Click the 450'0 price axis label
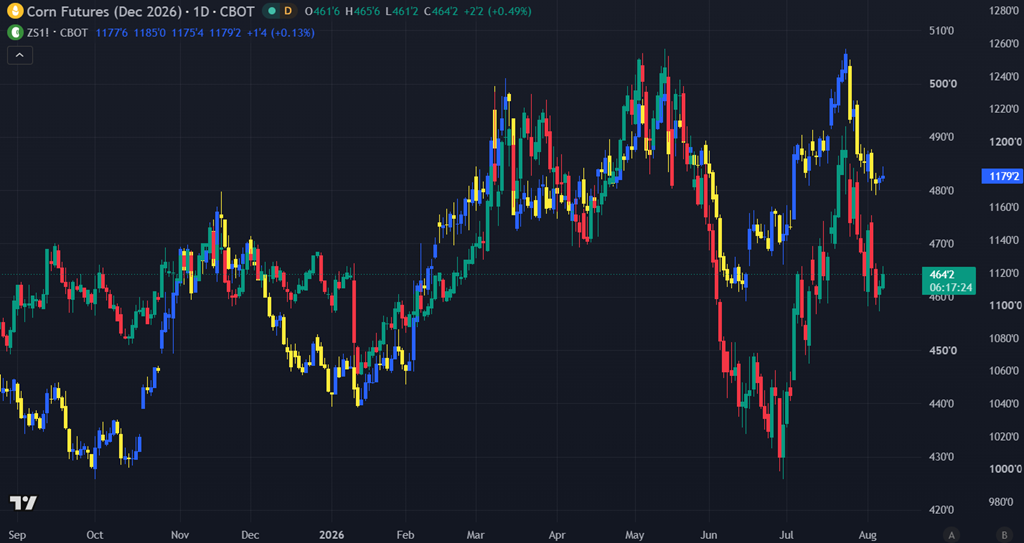This screenshot has height=543, width=1024. 944,351
